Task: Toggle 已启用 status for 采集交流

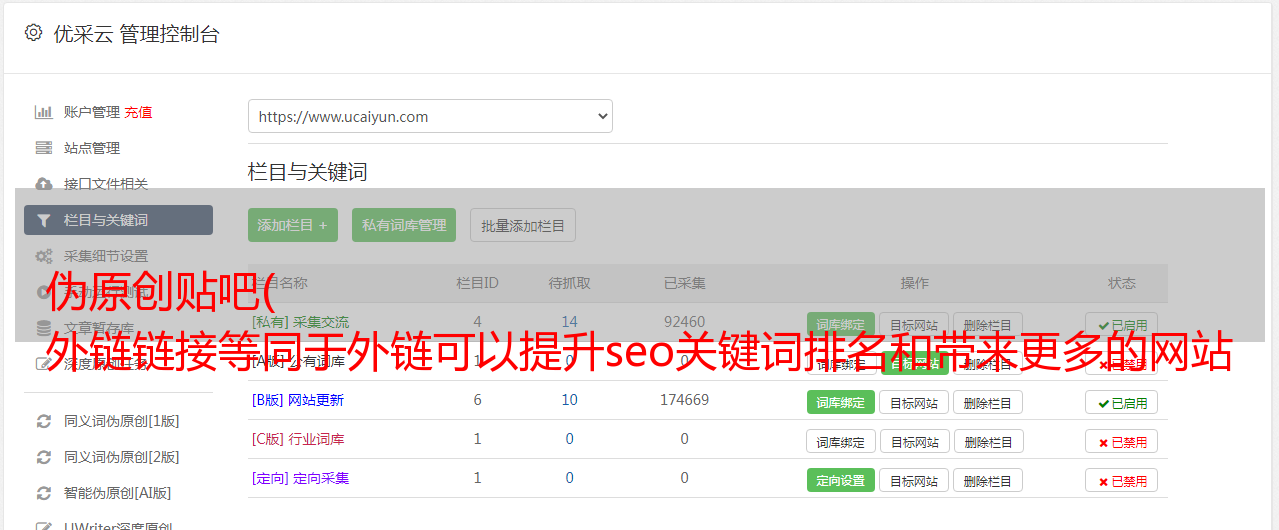Action: tap(1122, 325)
